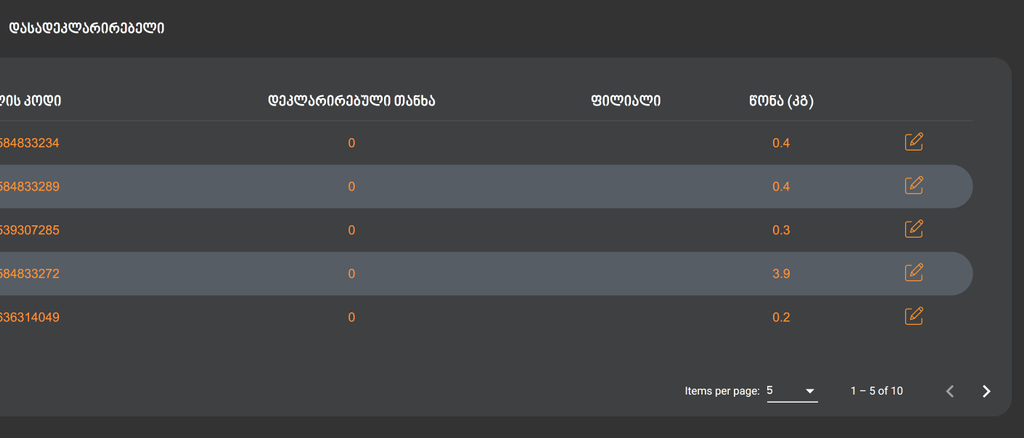The width and height of the screenshot is (1024, 438).
Task: Edit the row ending in 636314049
Action: pyautogui.click(x=913, y=317)
